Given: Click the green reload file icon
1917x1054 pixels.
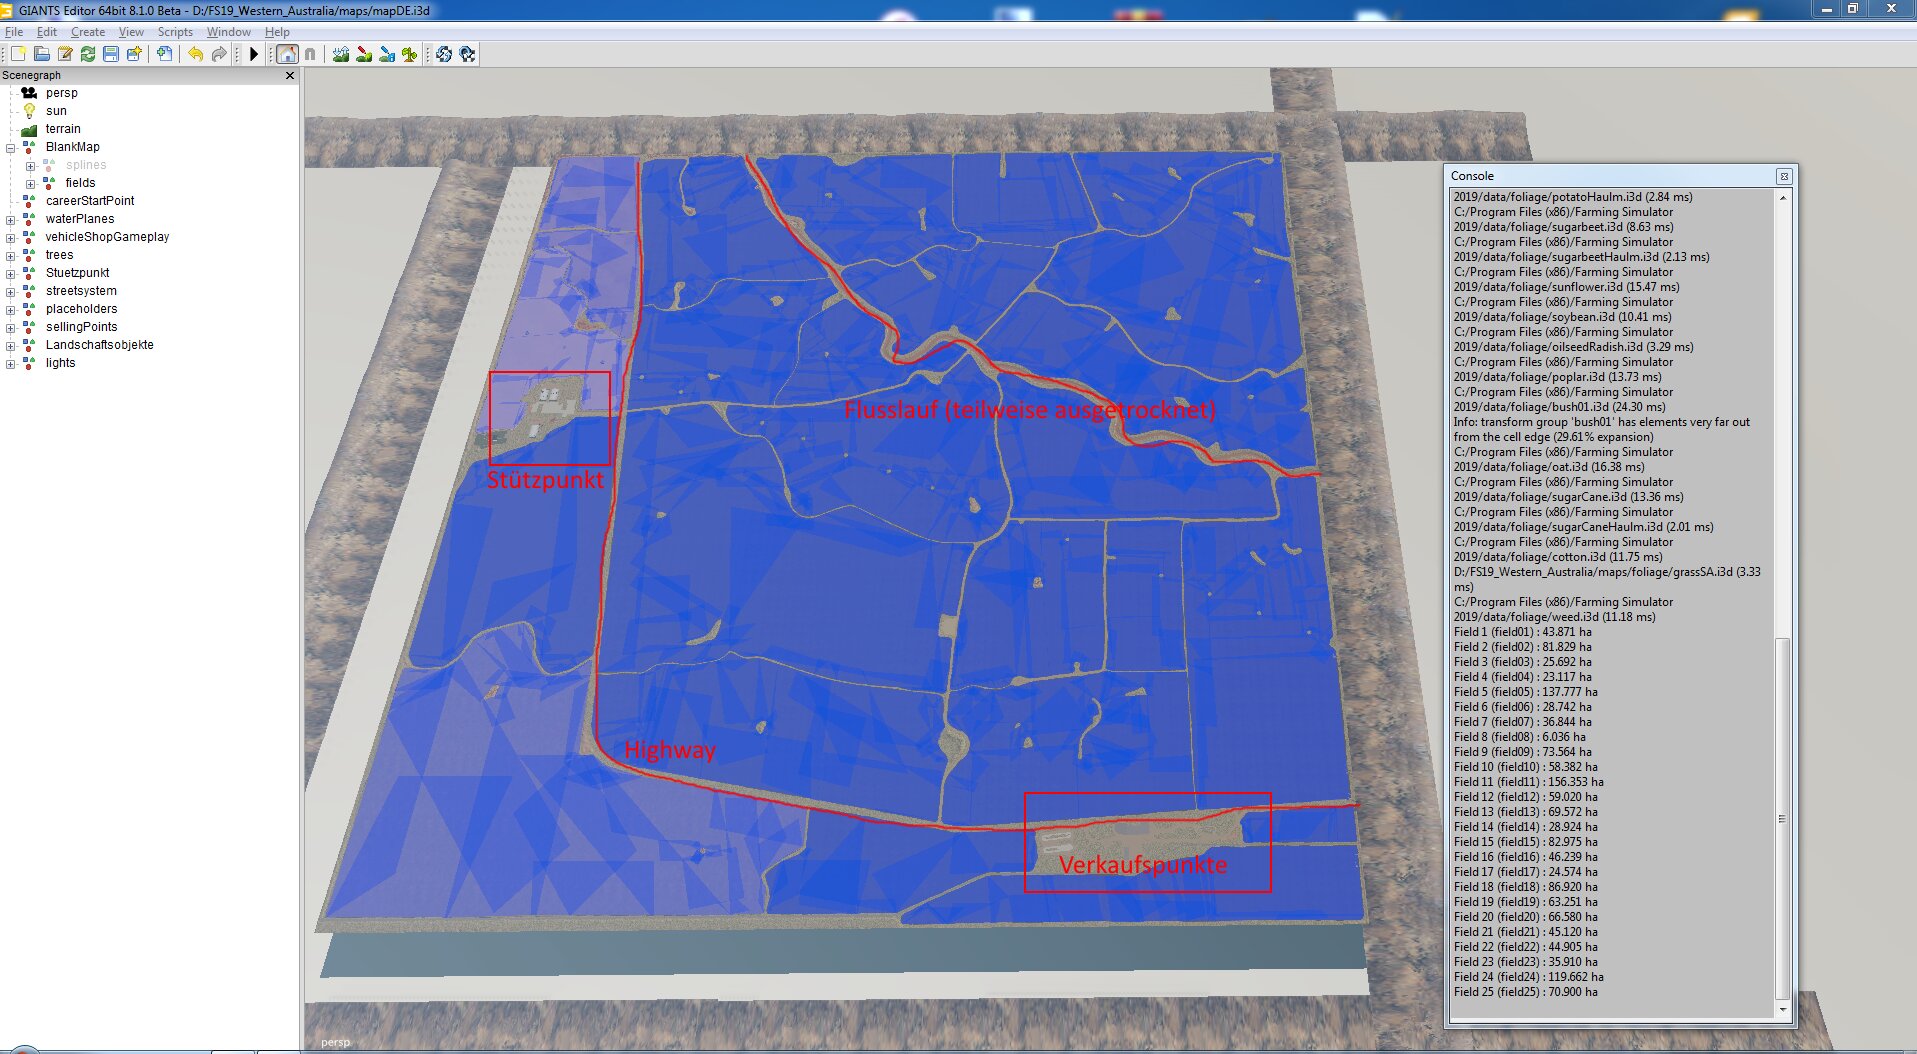Looking at the screenshot, I should (88, 54).
